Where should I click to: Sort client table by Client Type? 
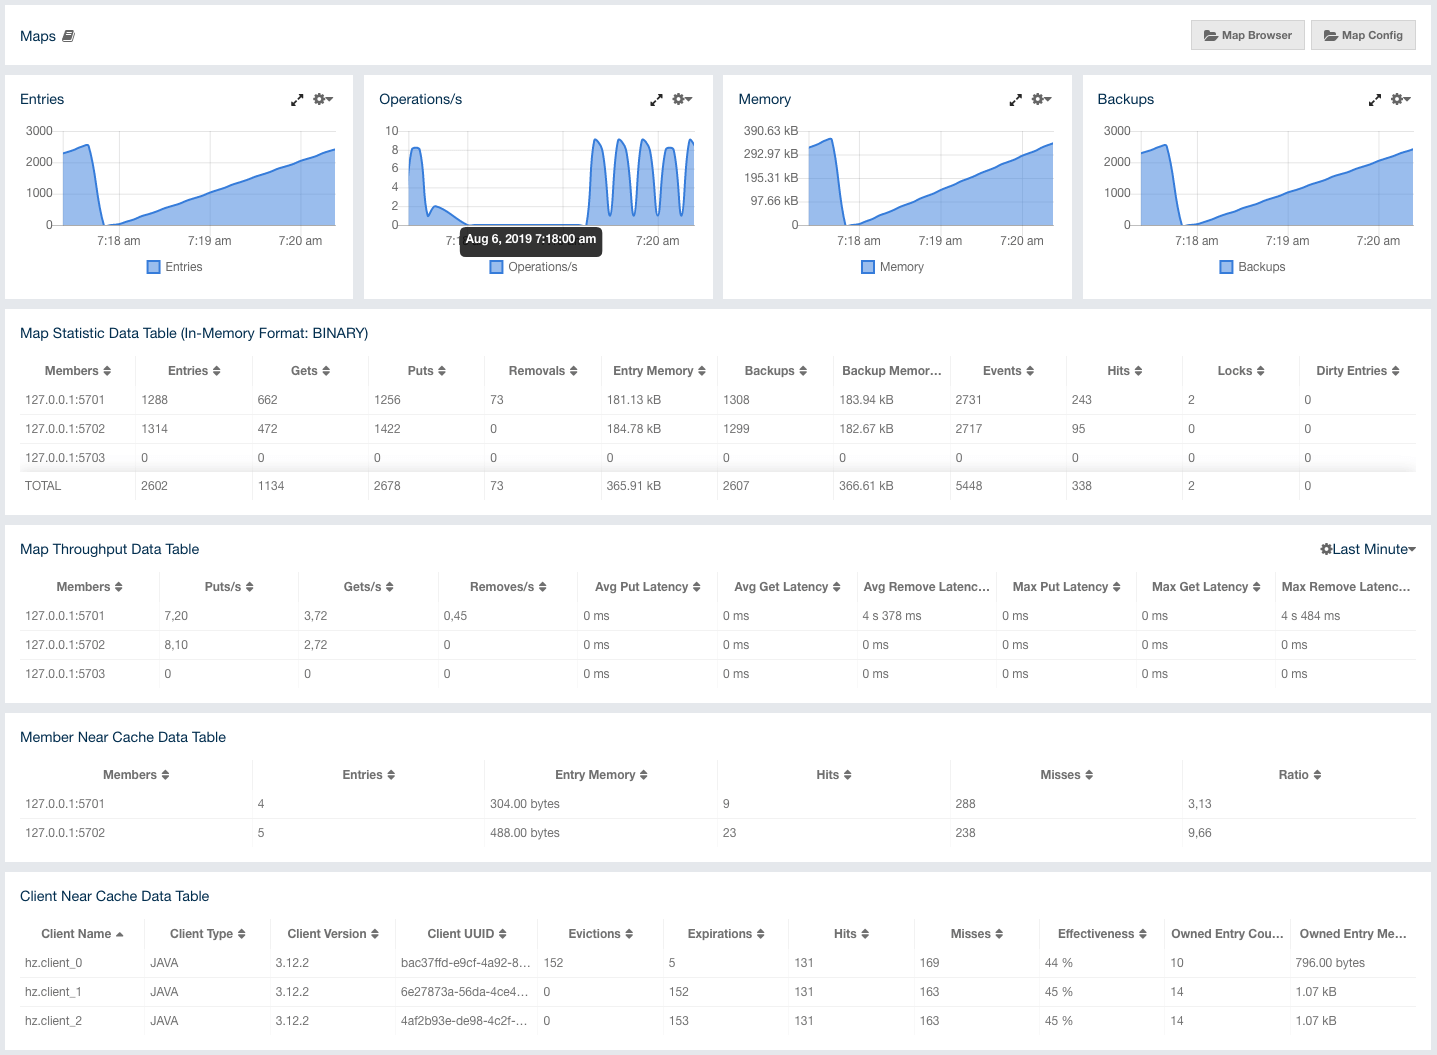(207, 934)
